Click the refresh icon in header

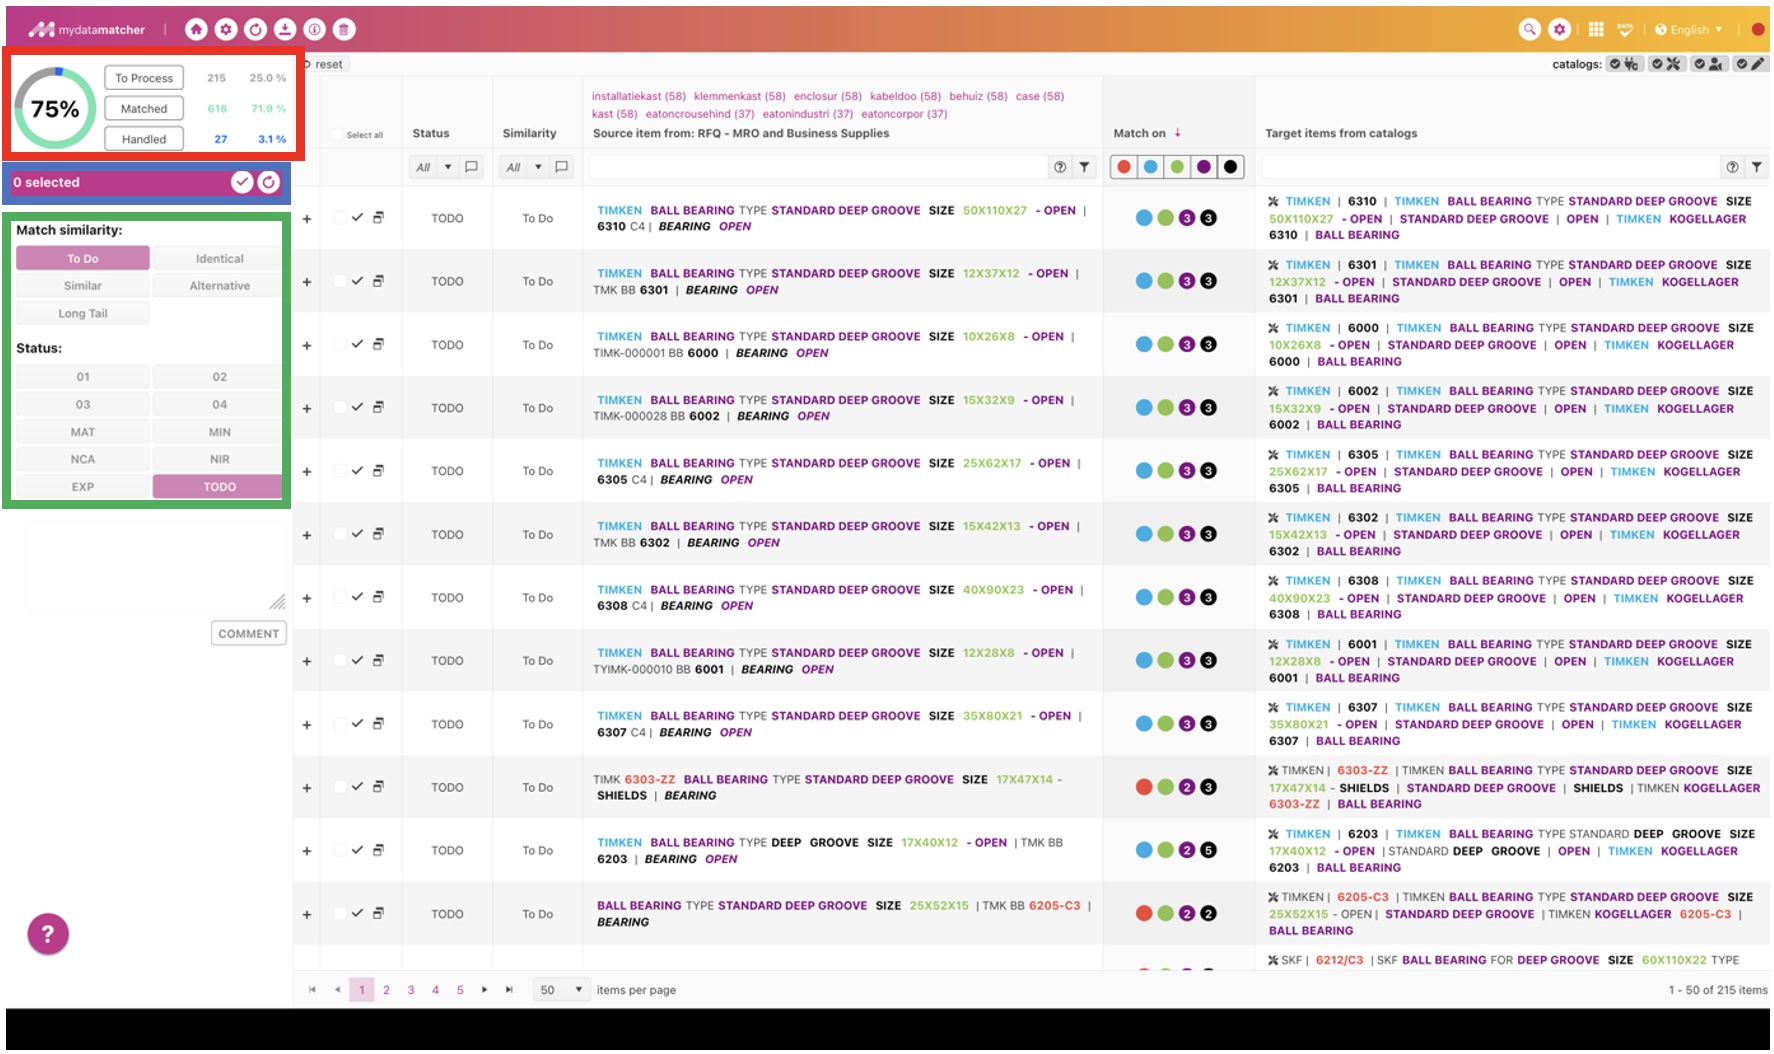(256, 30)
